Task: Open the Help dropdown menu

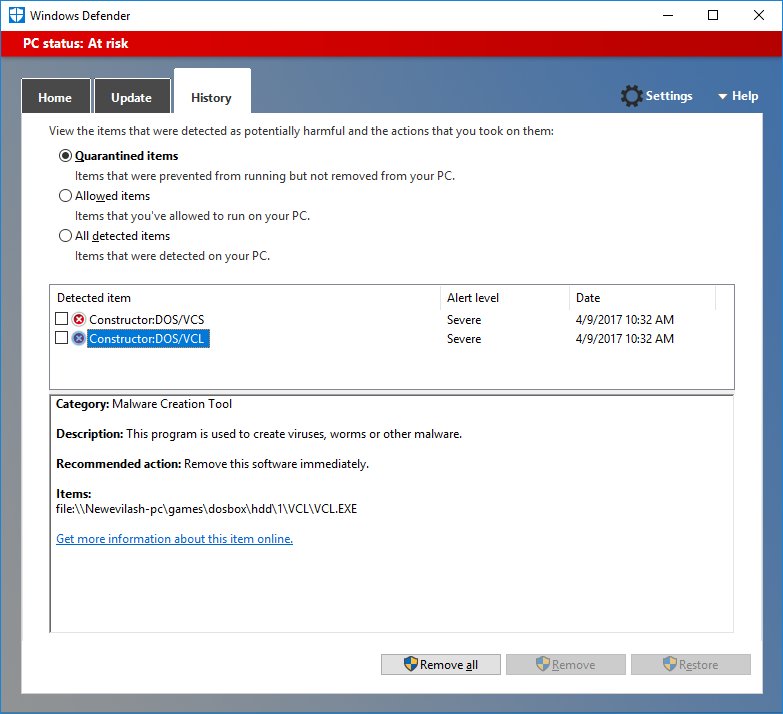Action: pos(738,96)
